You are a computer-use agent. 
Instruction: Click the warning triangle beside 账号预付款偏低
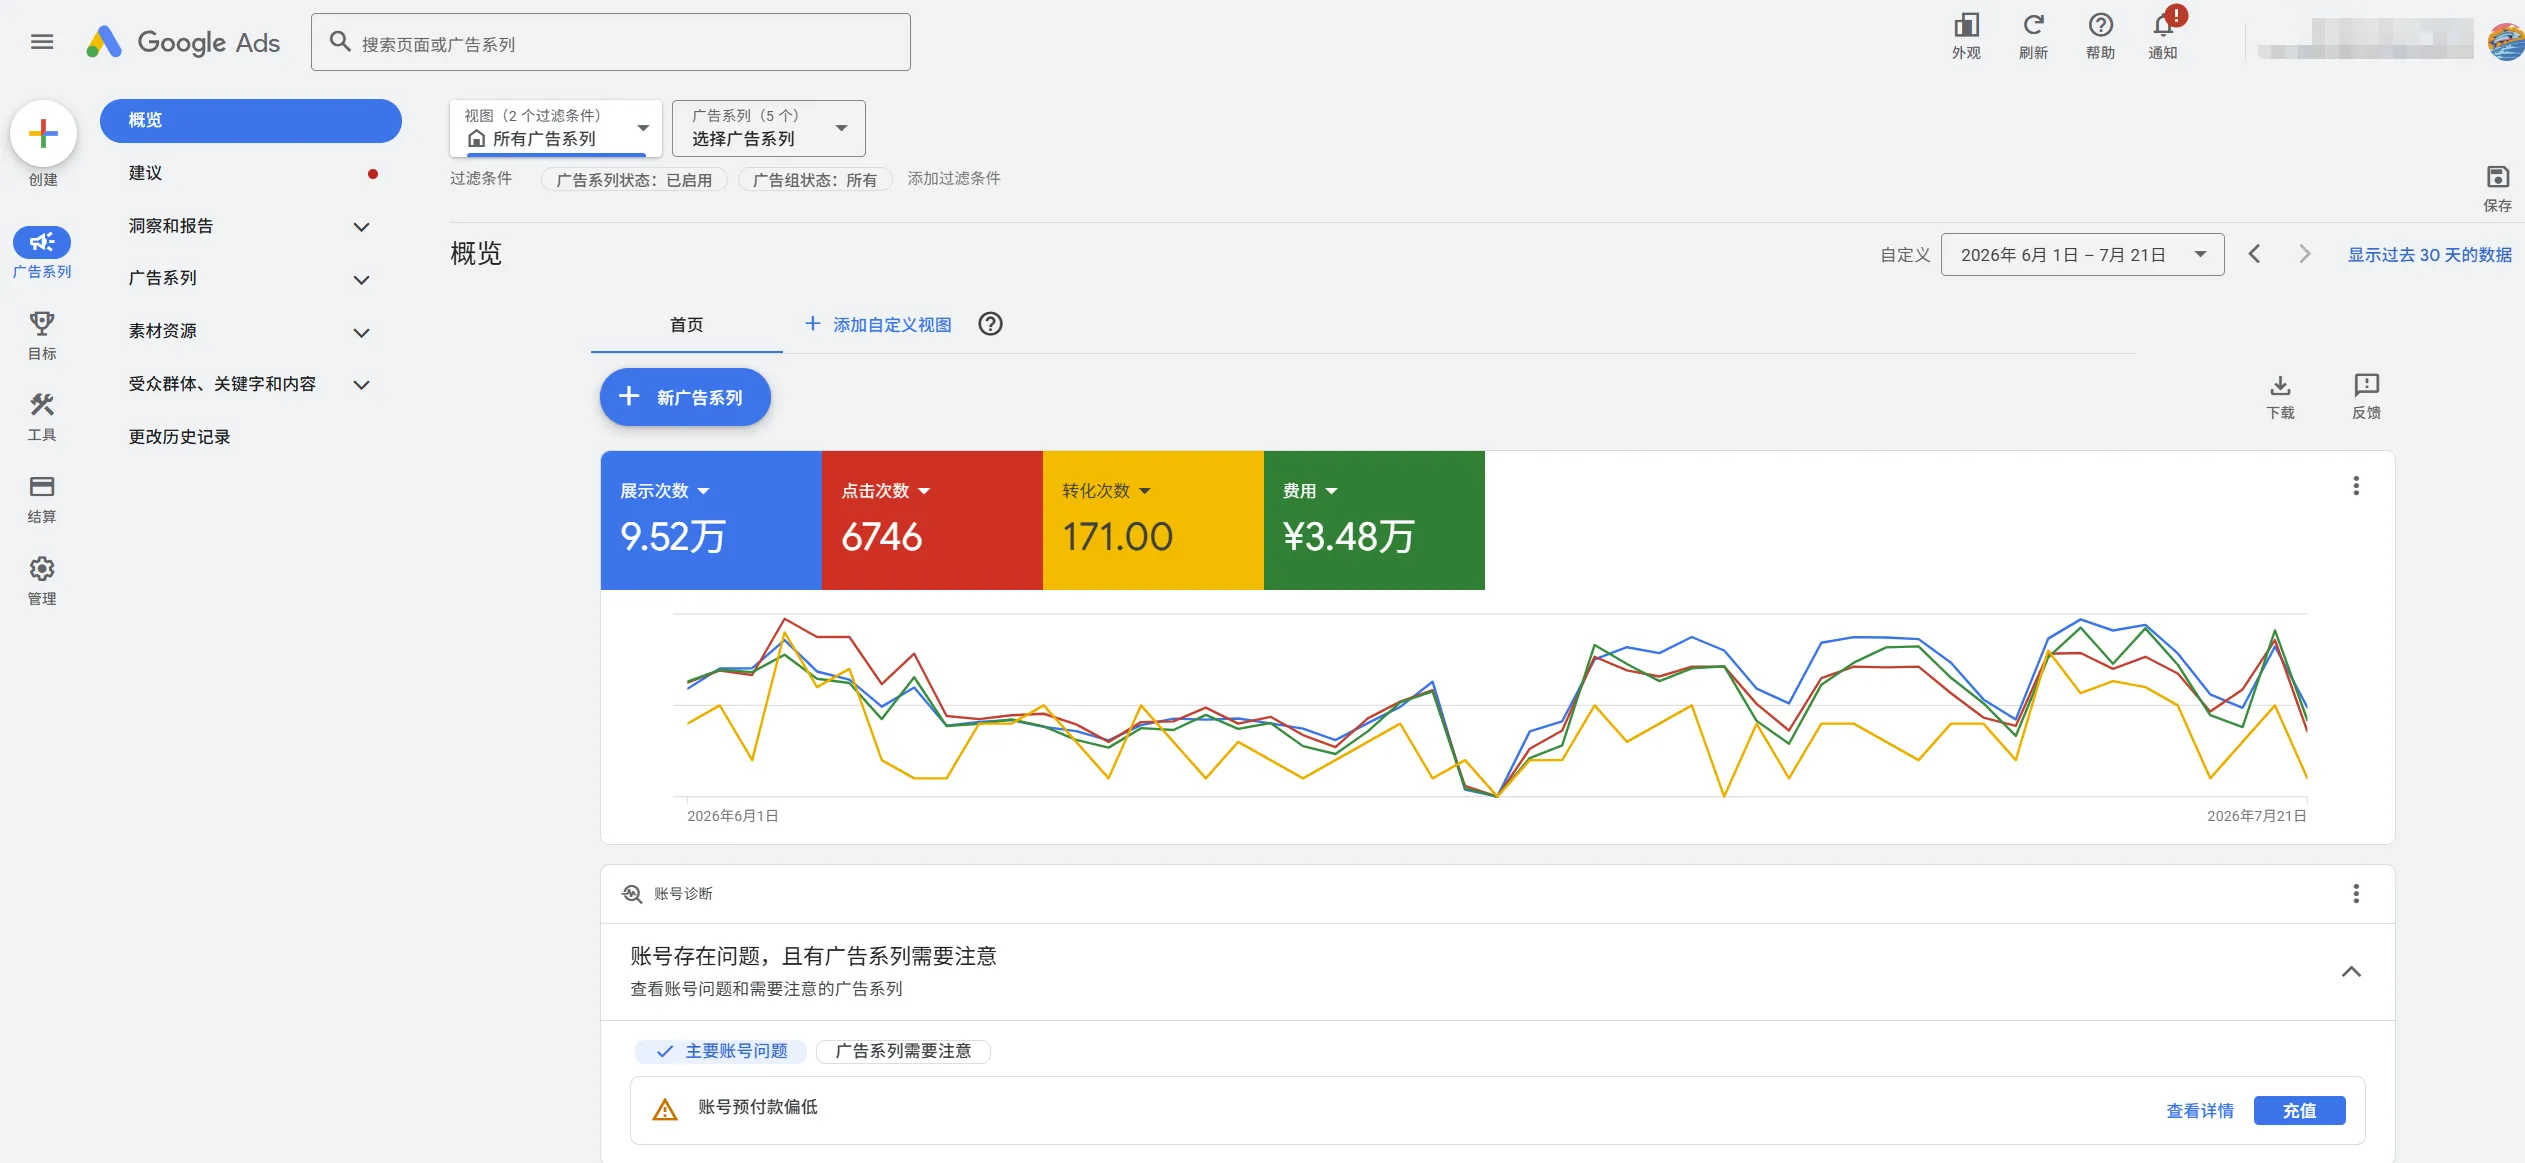pyautogui.click(x=665, y=1109)
